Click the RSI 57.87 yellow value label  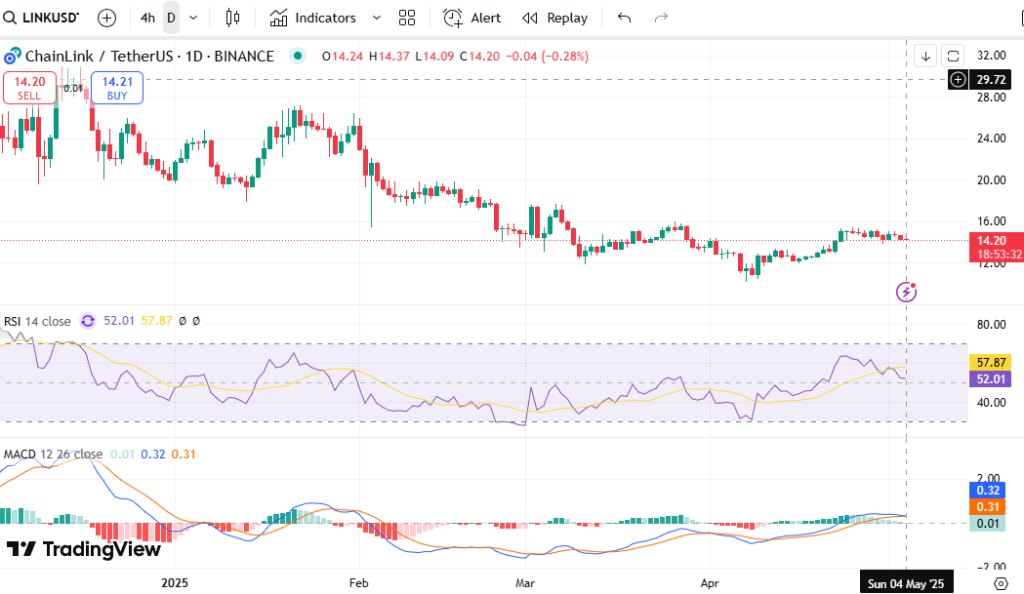[990, 362]
